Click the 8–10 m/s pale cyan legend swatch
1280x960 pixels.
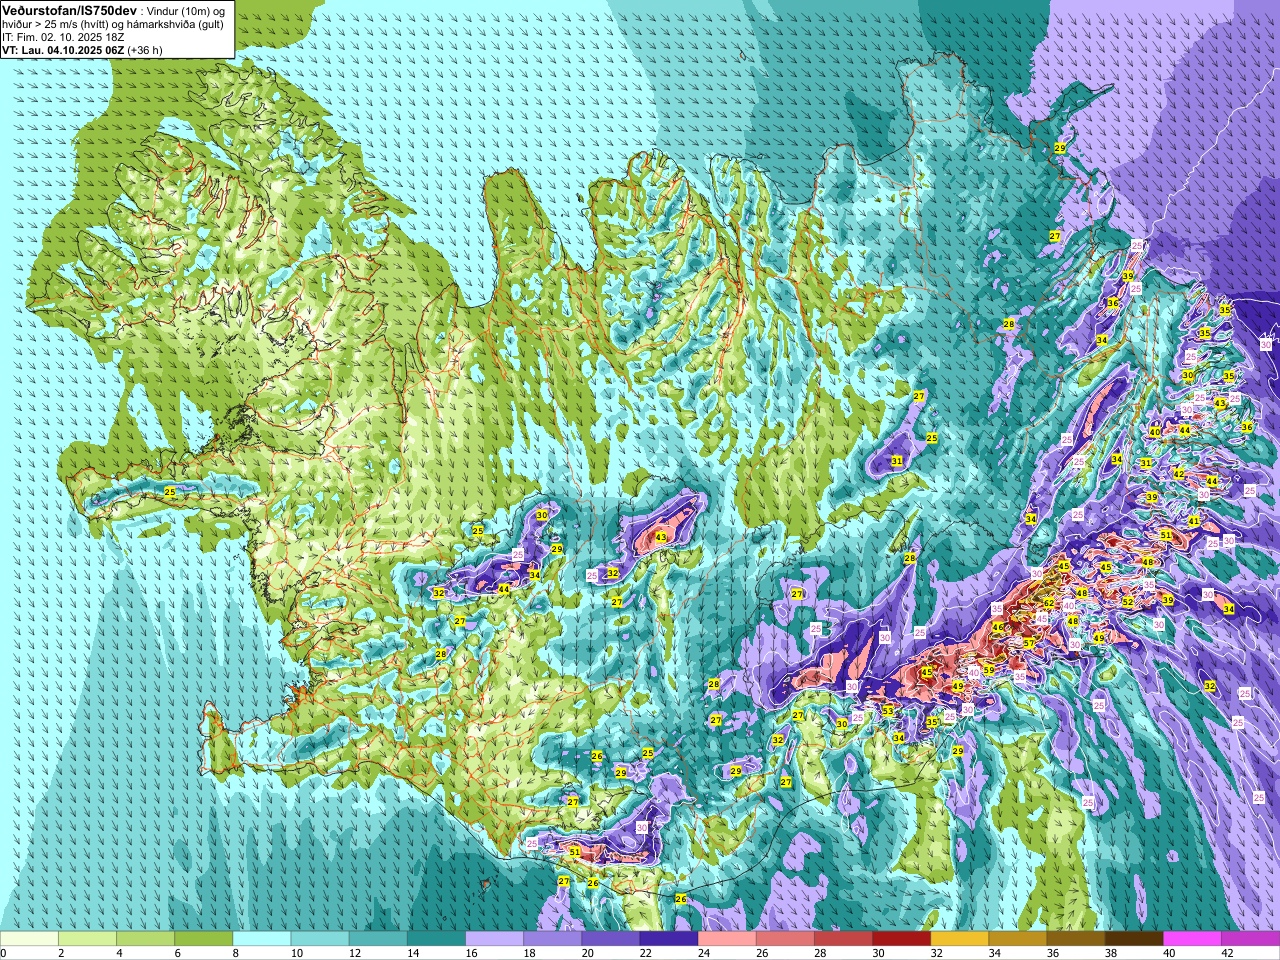pos(262,938)
